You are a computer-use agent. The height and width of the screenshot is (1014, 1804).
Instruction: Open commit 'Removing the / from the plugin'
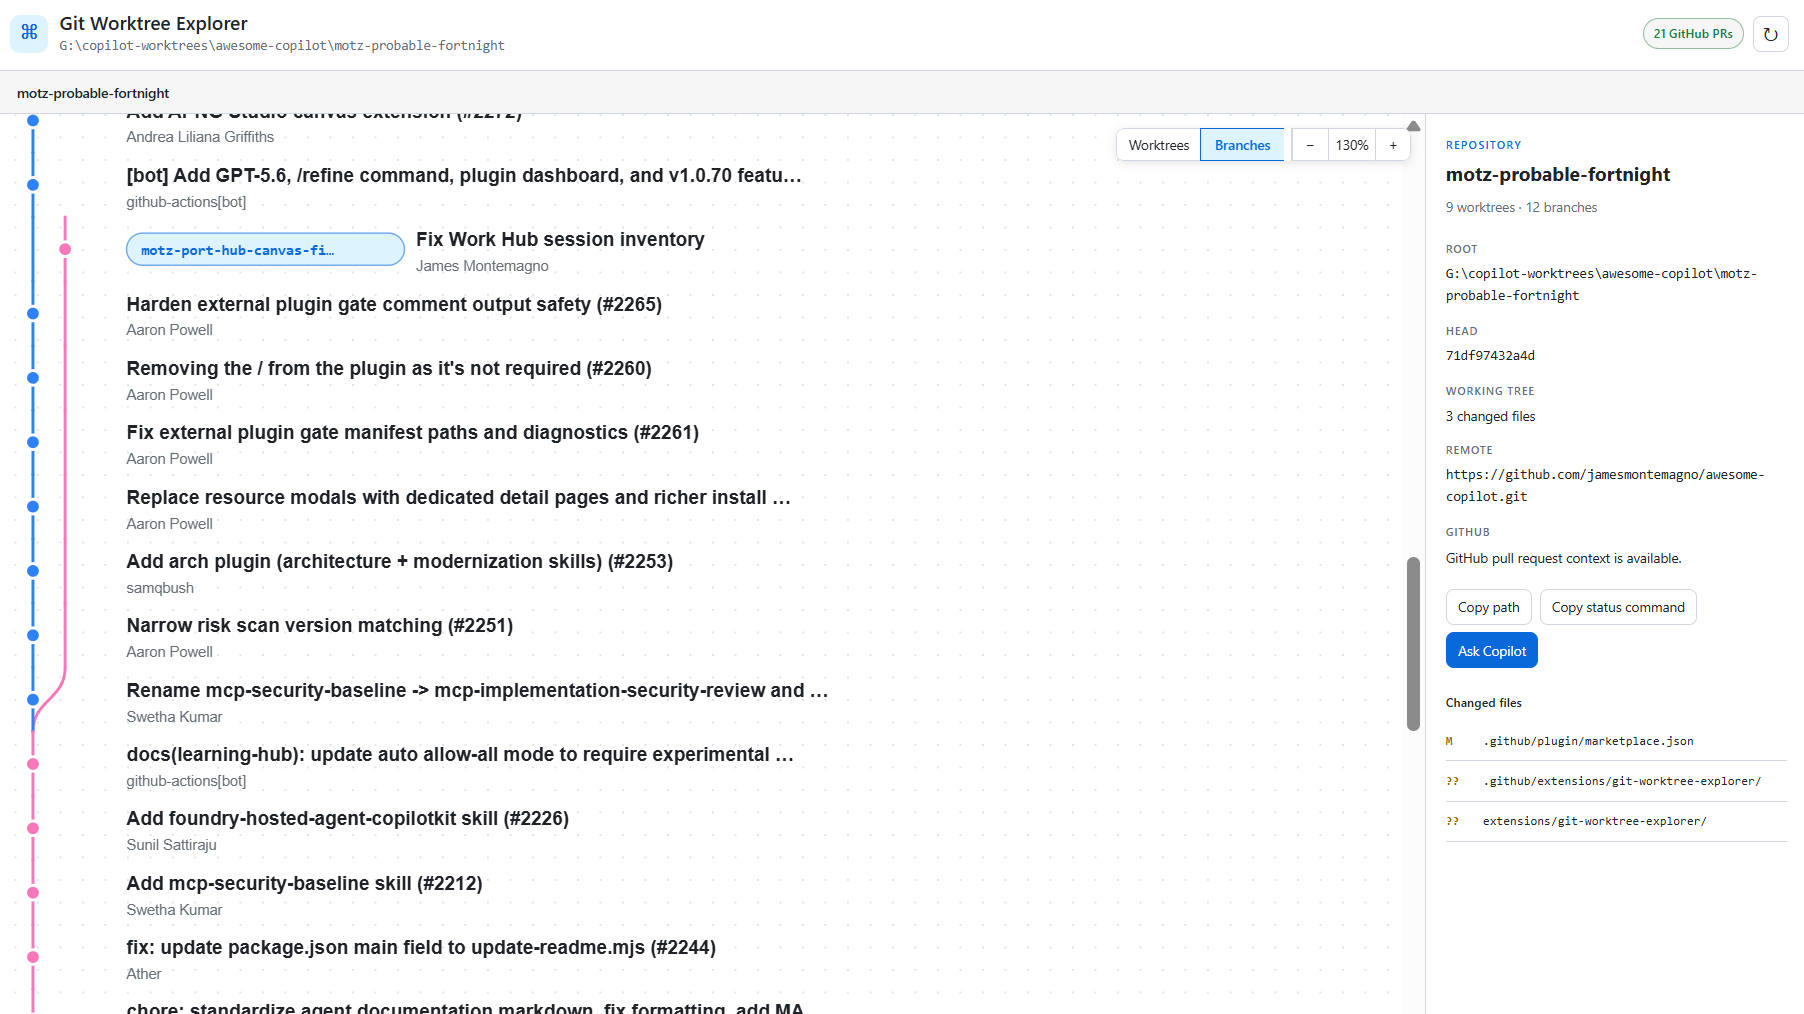click(x=389, y=369)
